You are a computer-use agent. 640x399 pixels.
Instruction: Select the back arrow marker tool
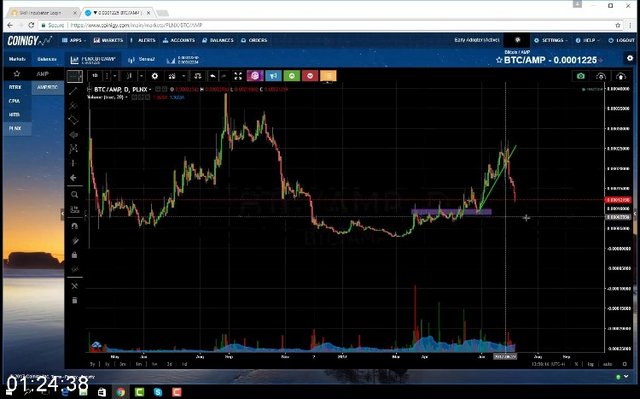pyautogui.click(x=73, y=178)
